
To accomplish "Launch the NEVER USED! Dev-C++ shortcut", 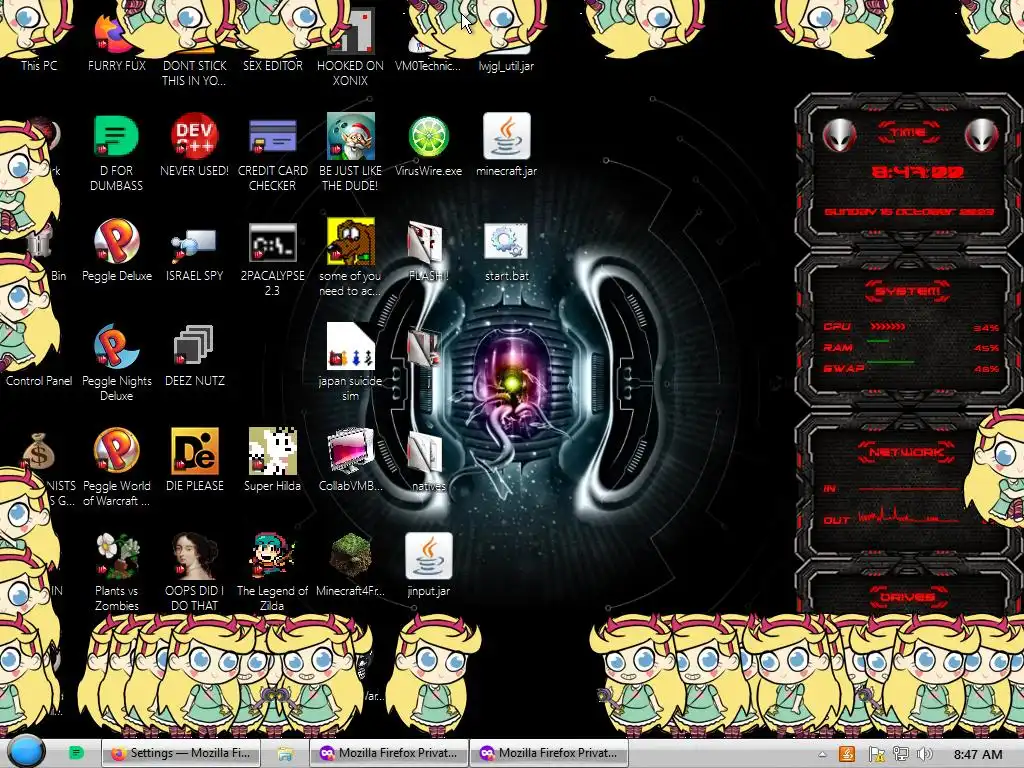I will pyautogui.click(x=195, y=136).
